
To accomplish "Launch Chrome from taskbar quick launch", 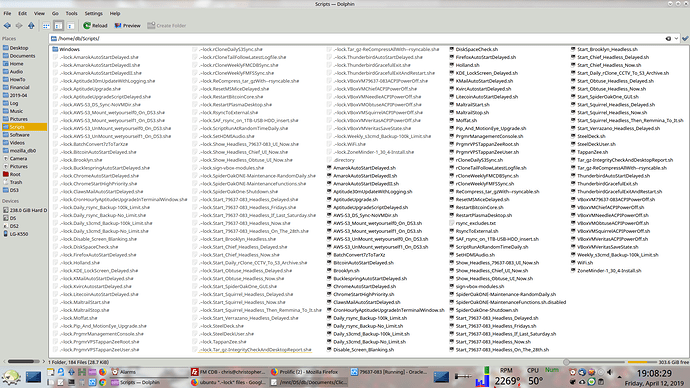I will point(102,383).
